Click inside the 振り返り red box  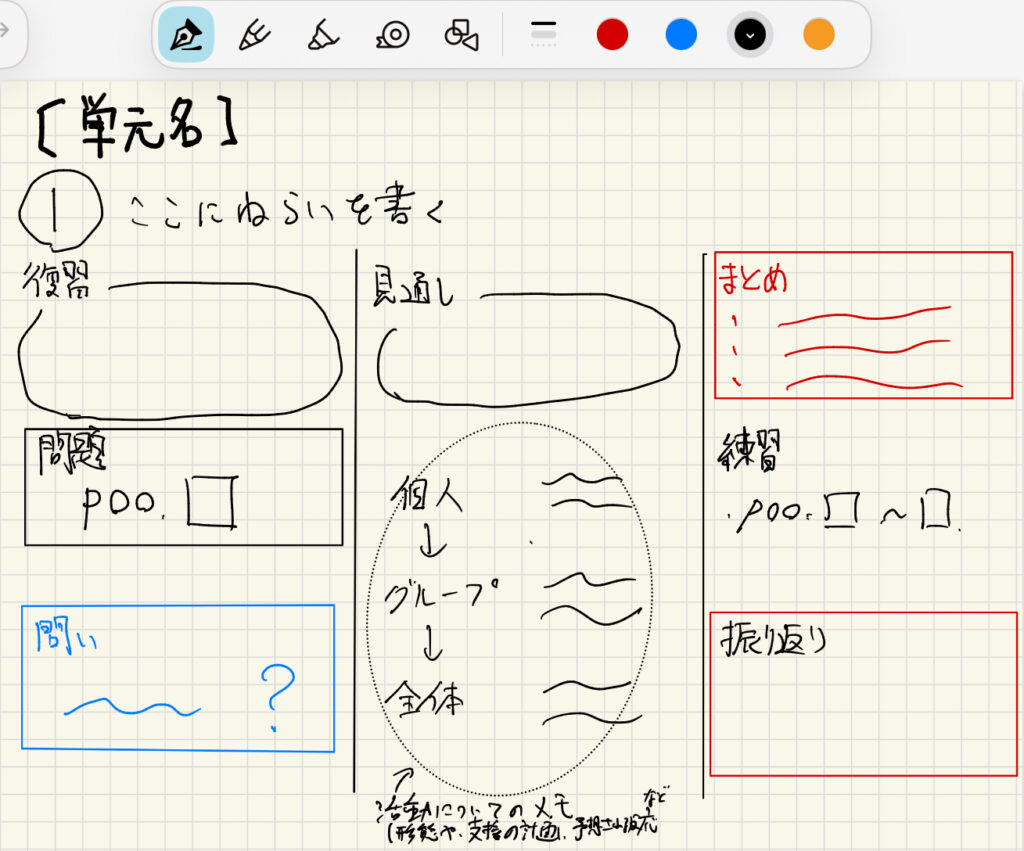862,710
